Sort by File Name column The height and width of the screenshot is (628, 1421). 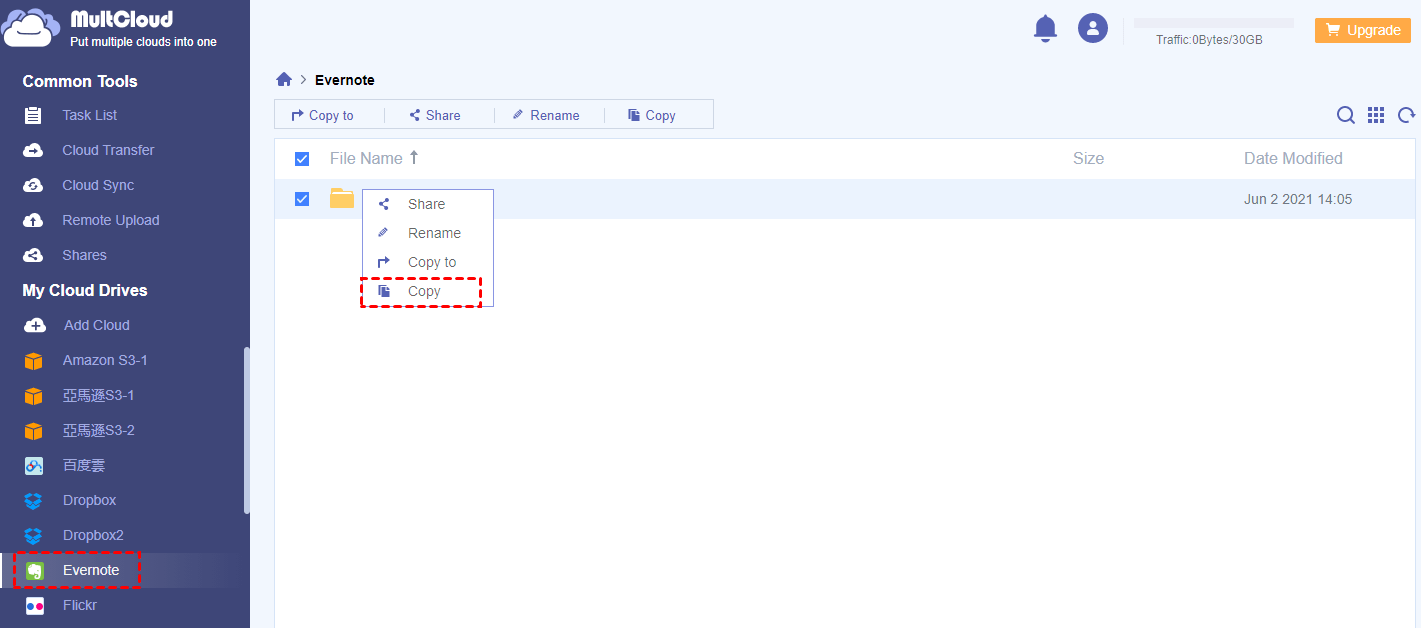click(366, 158)
